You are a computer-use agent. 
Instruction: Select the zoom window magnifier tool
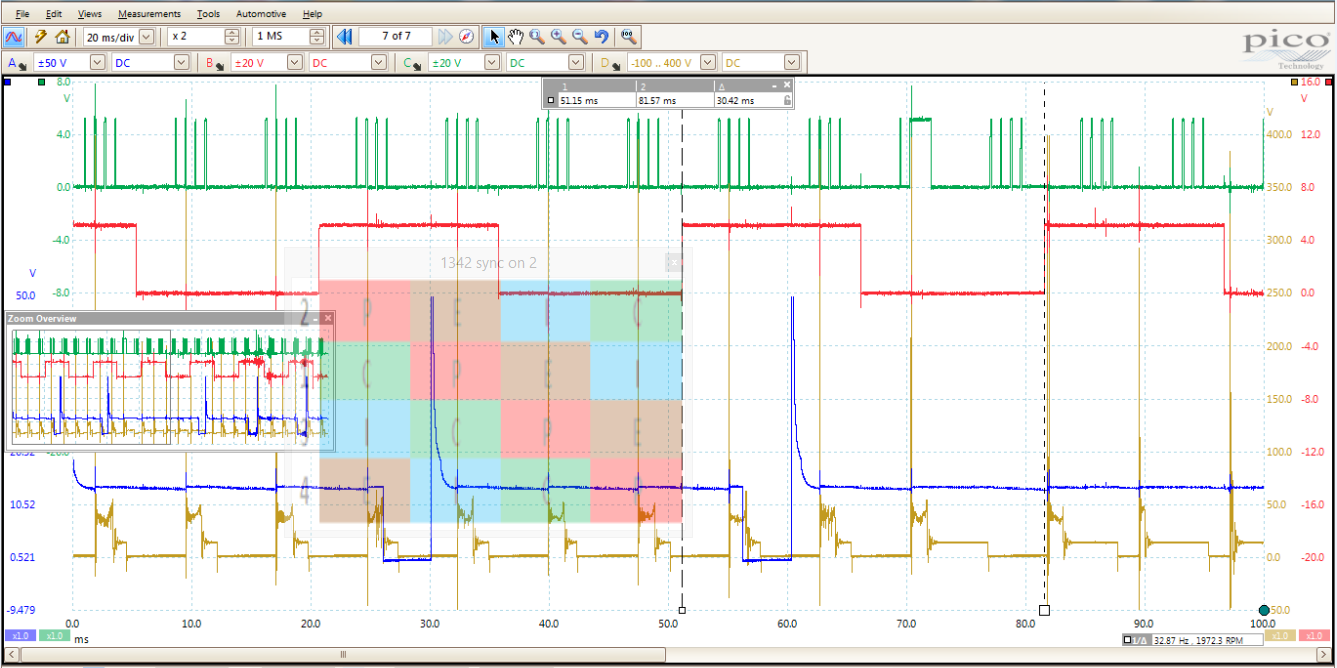537,37
